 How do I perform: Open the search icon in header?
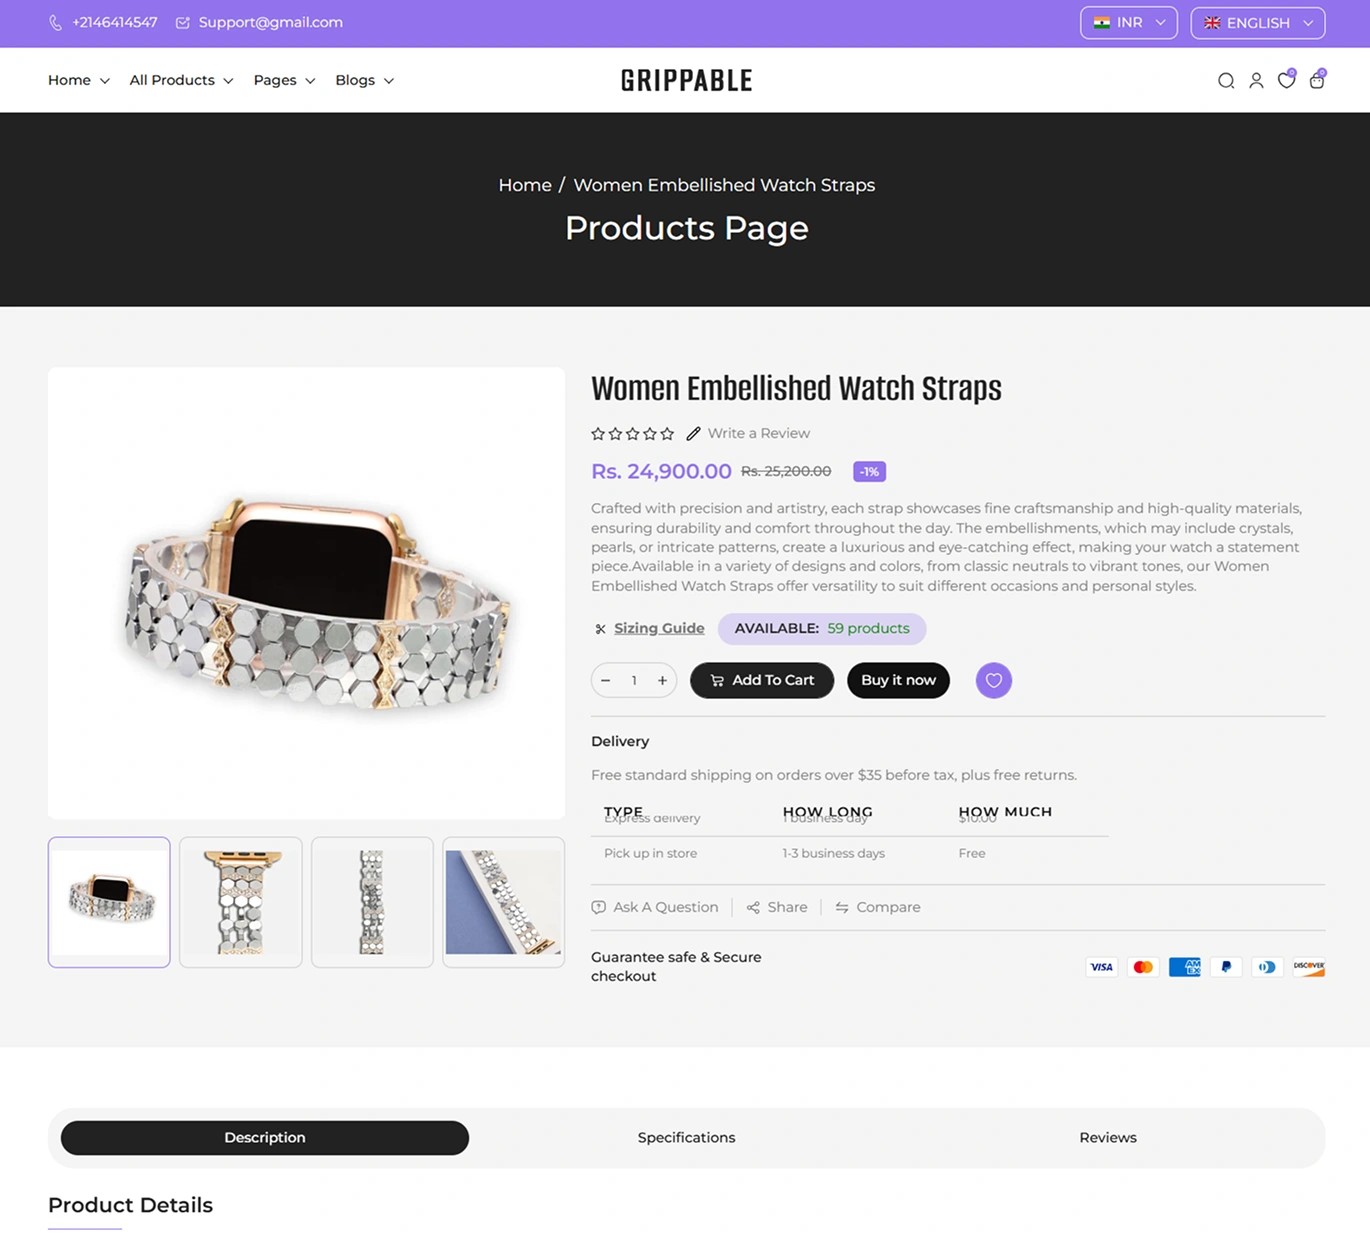pos(1226,81)
